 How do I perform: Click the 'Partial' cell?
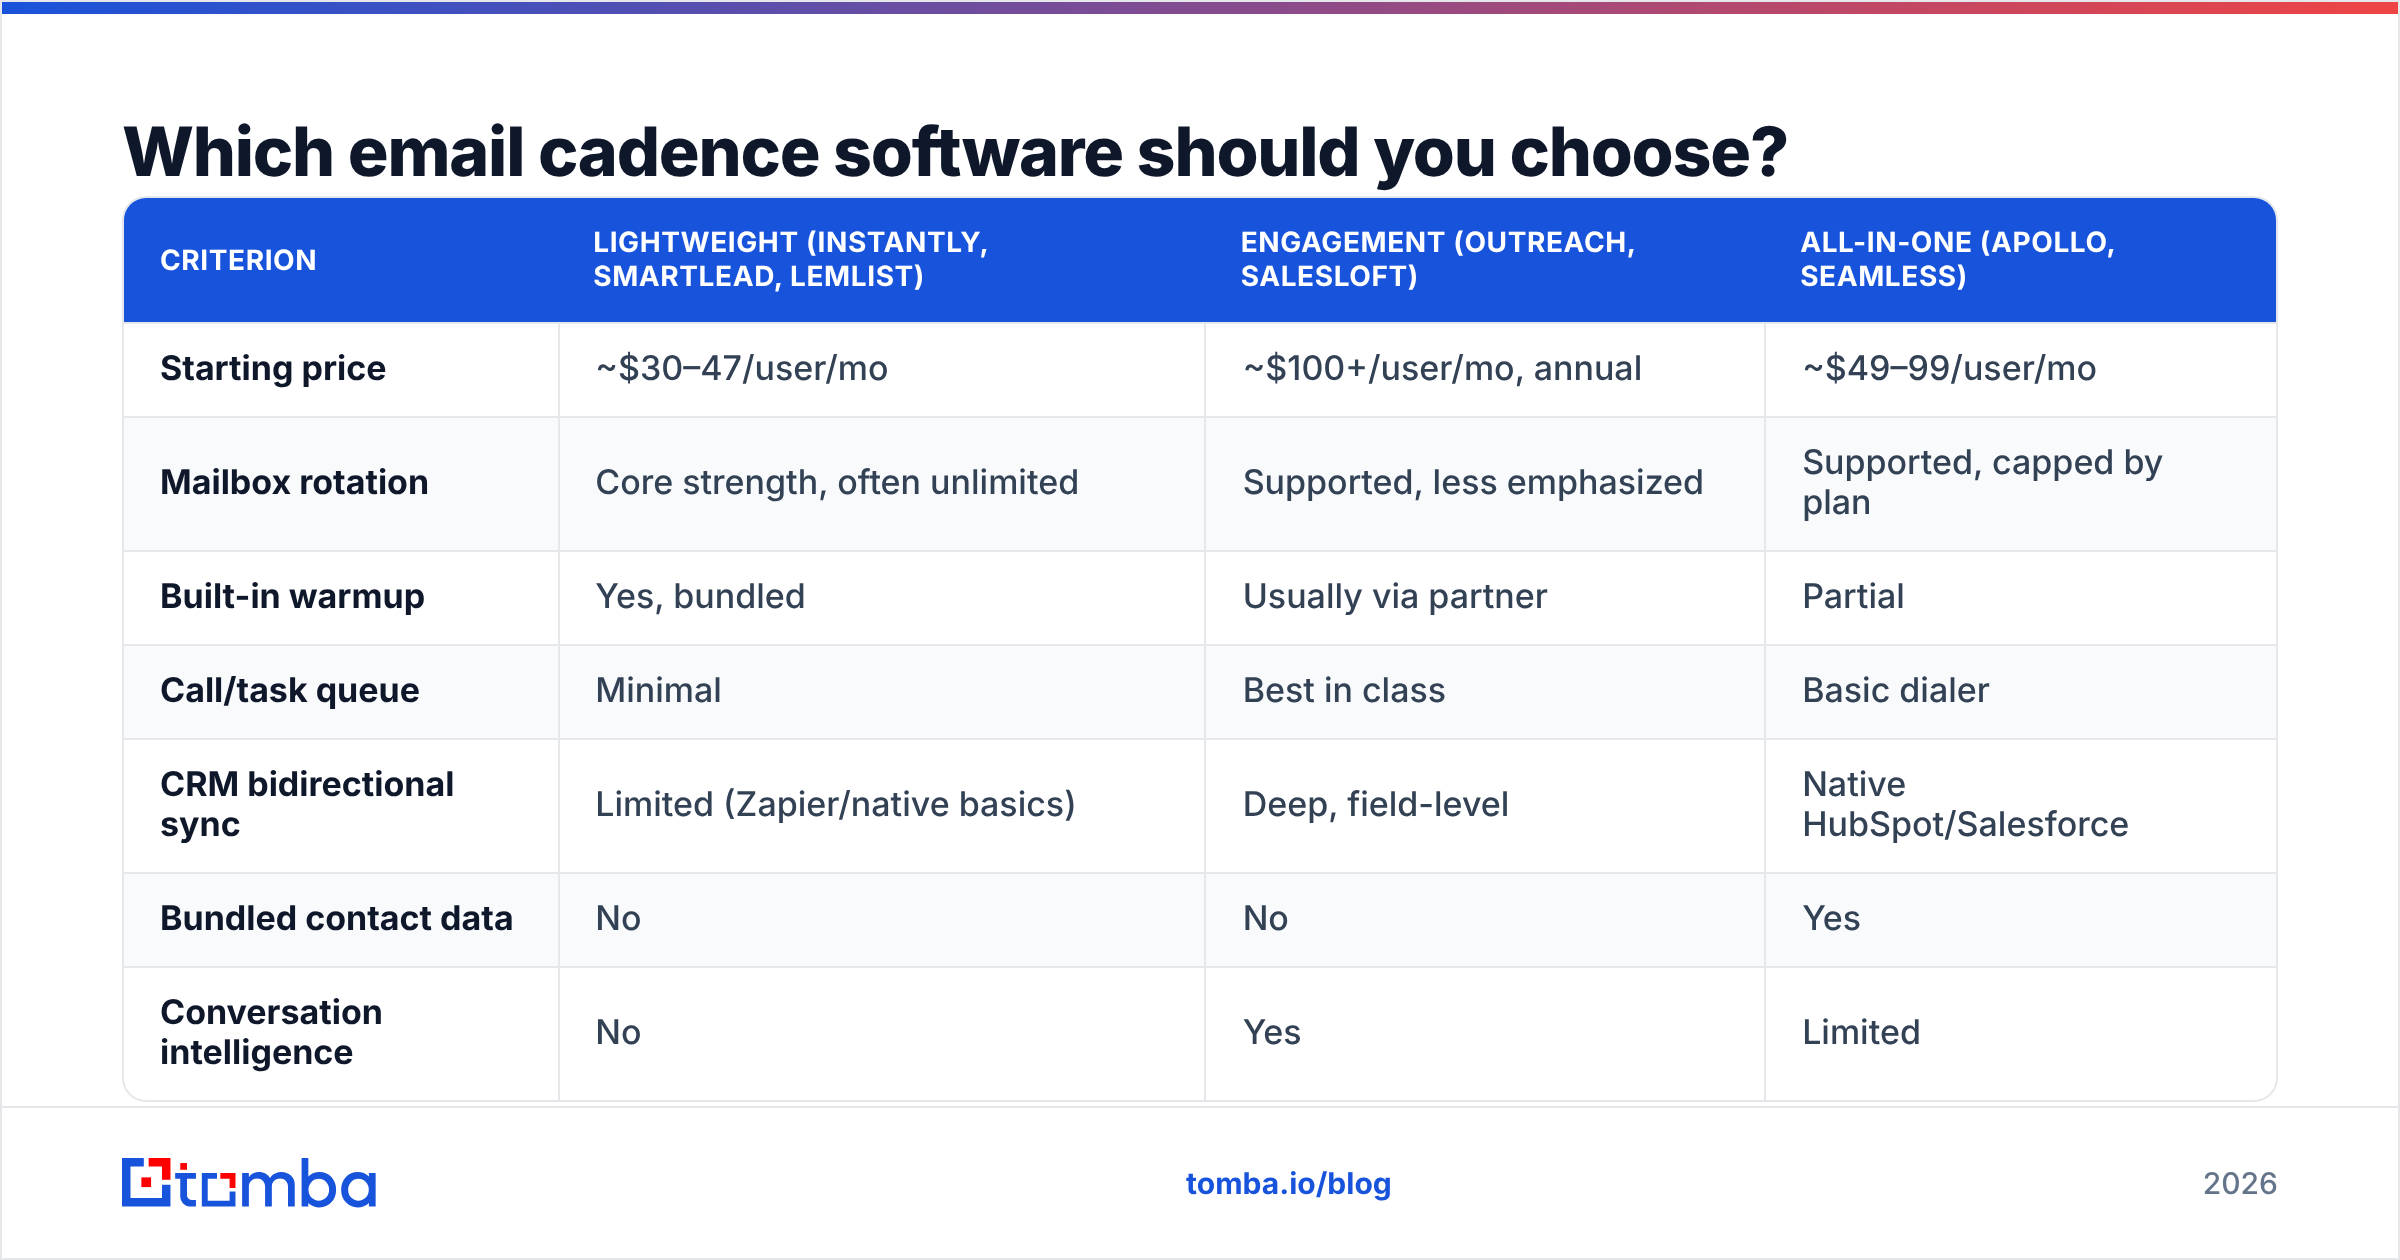[1853, 596]
